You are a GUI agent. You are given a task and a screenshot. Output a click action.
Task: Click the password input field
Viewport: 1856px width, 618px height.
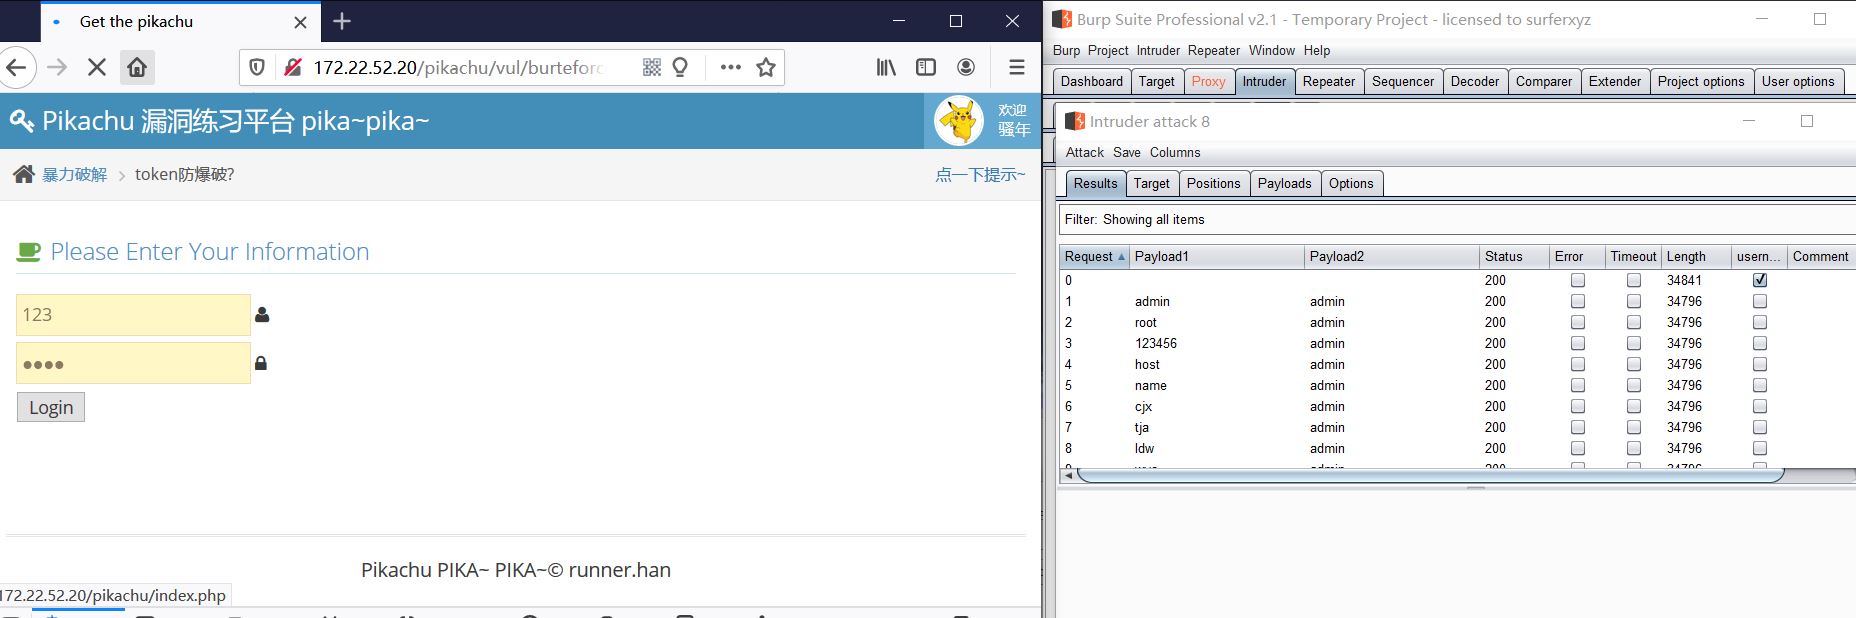point(133,363)
